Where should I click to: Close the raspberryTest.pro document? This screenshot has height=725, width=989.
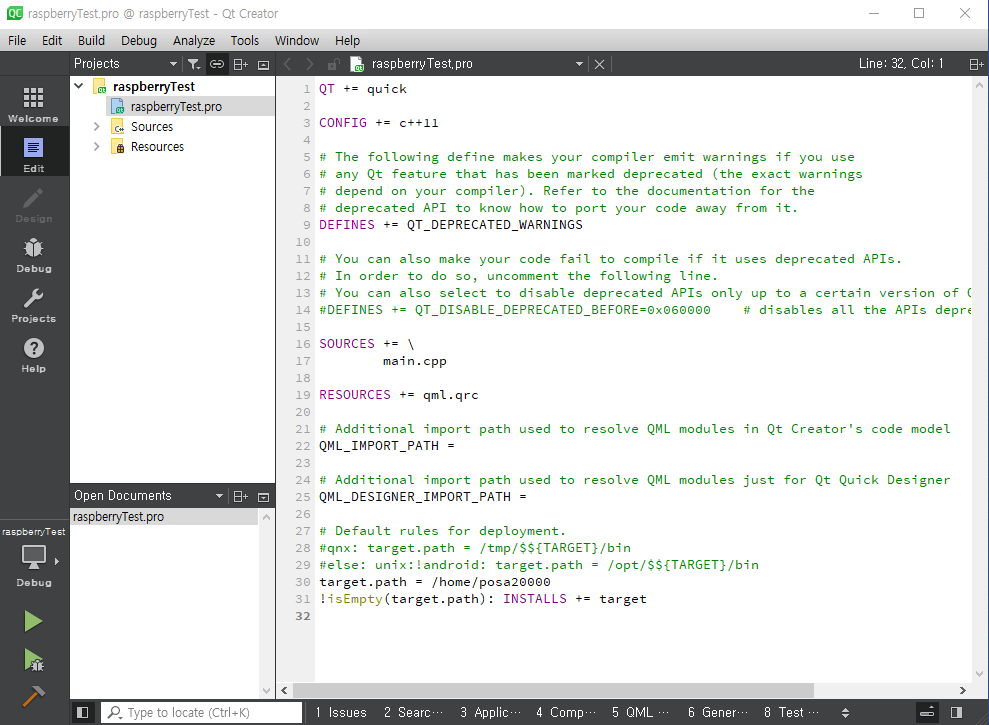tap(599, 64)
